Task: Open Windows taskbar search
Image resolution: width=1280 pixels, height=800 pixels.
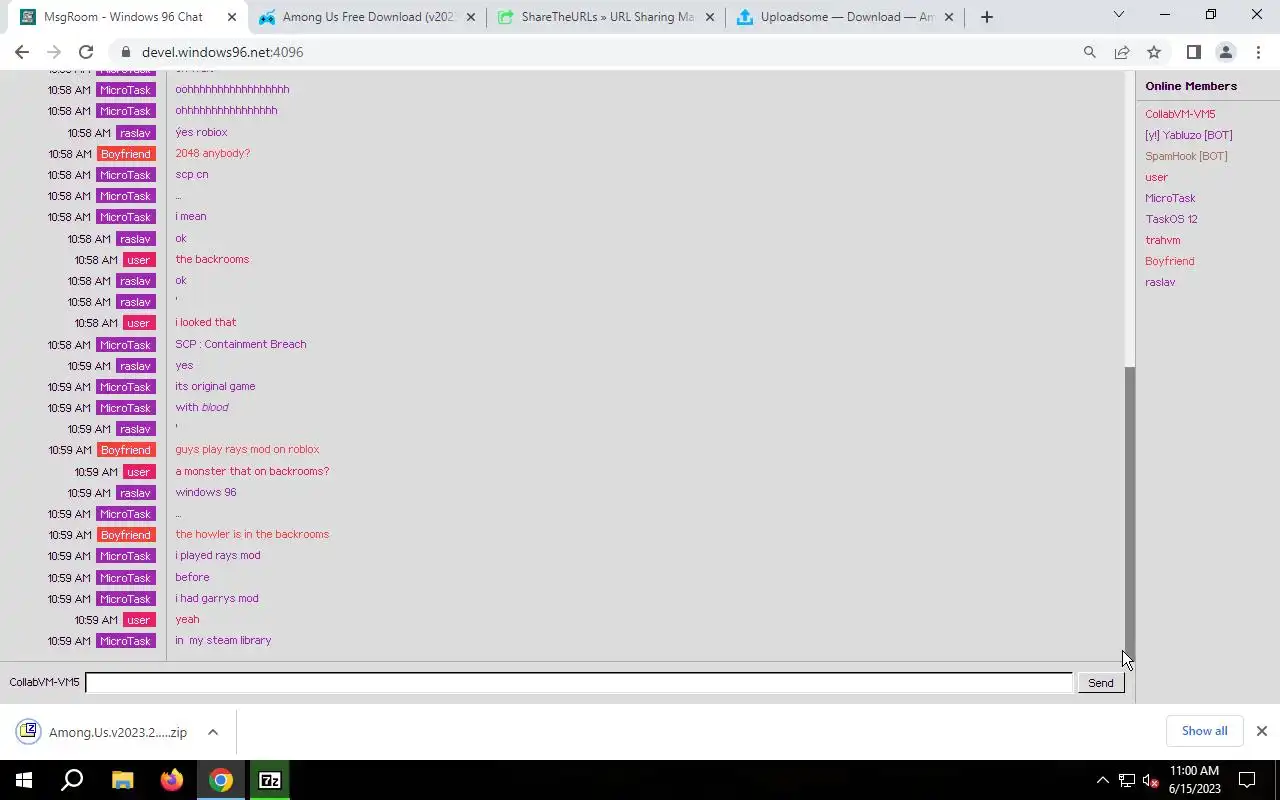Action: [x=72, y=780]
